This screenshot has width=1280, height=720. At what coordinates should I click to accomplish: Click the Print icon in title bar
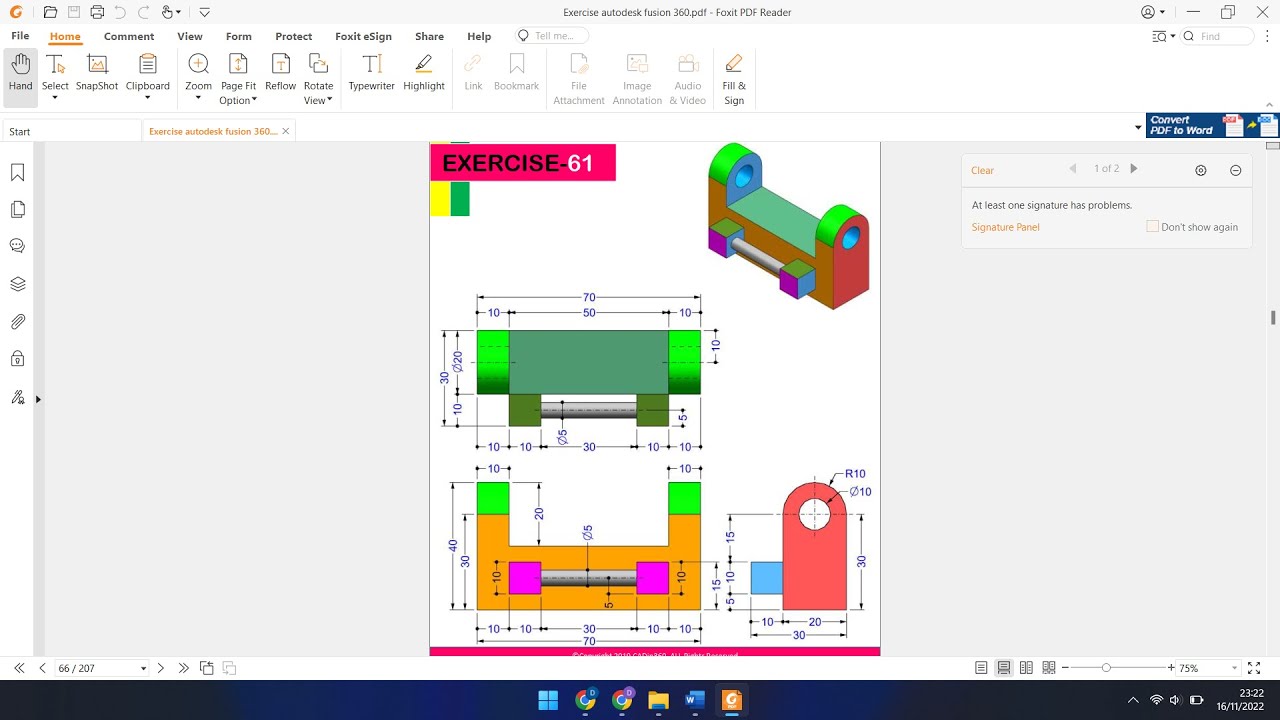(x=97, y=12)
